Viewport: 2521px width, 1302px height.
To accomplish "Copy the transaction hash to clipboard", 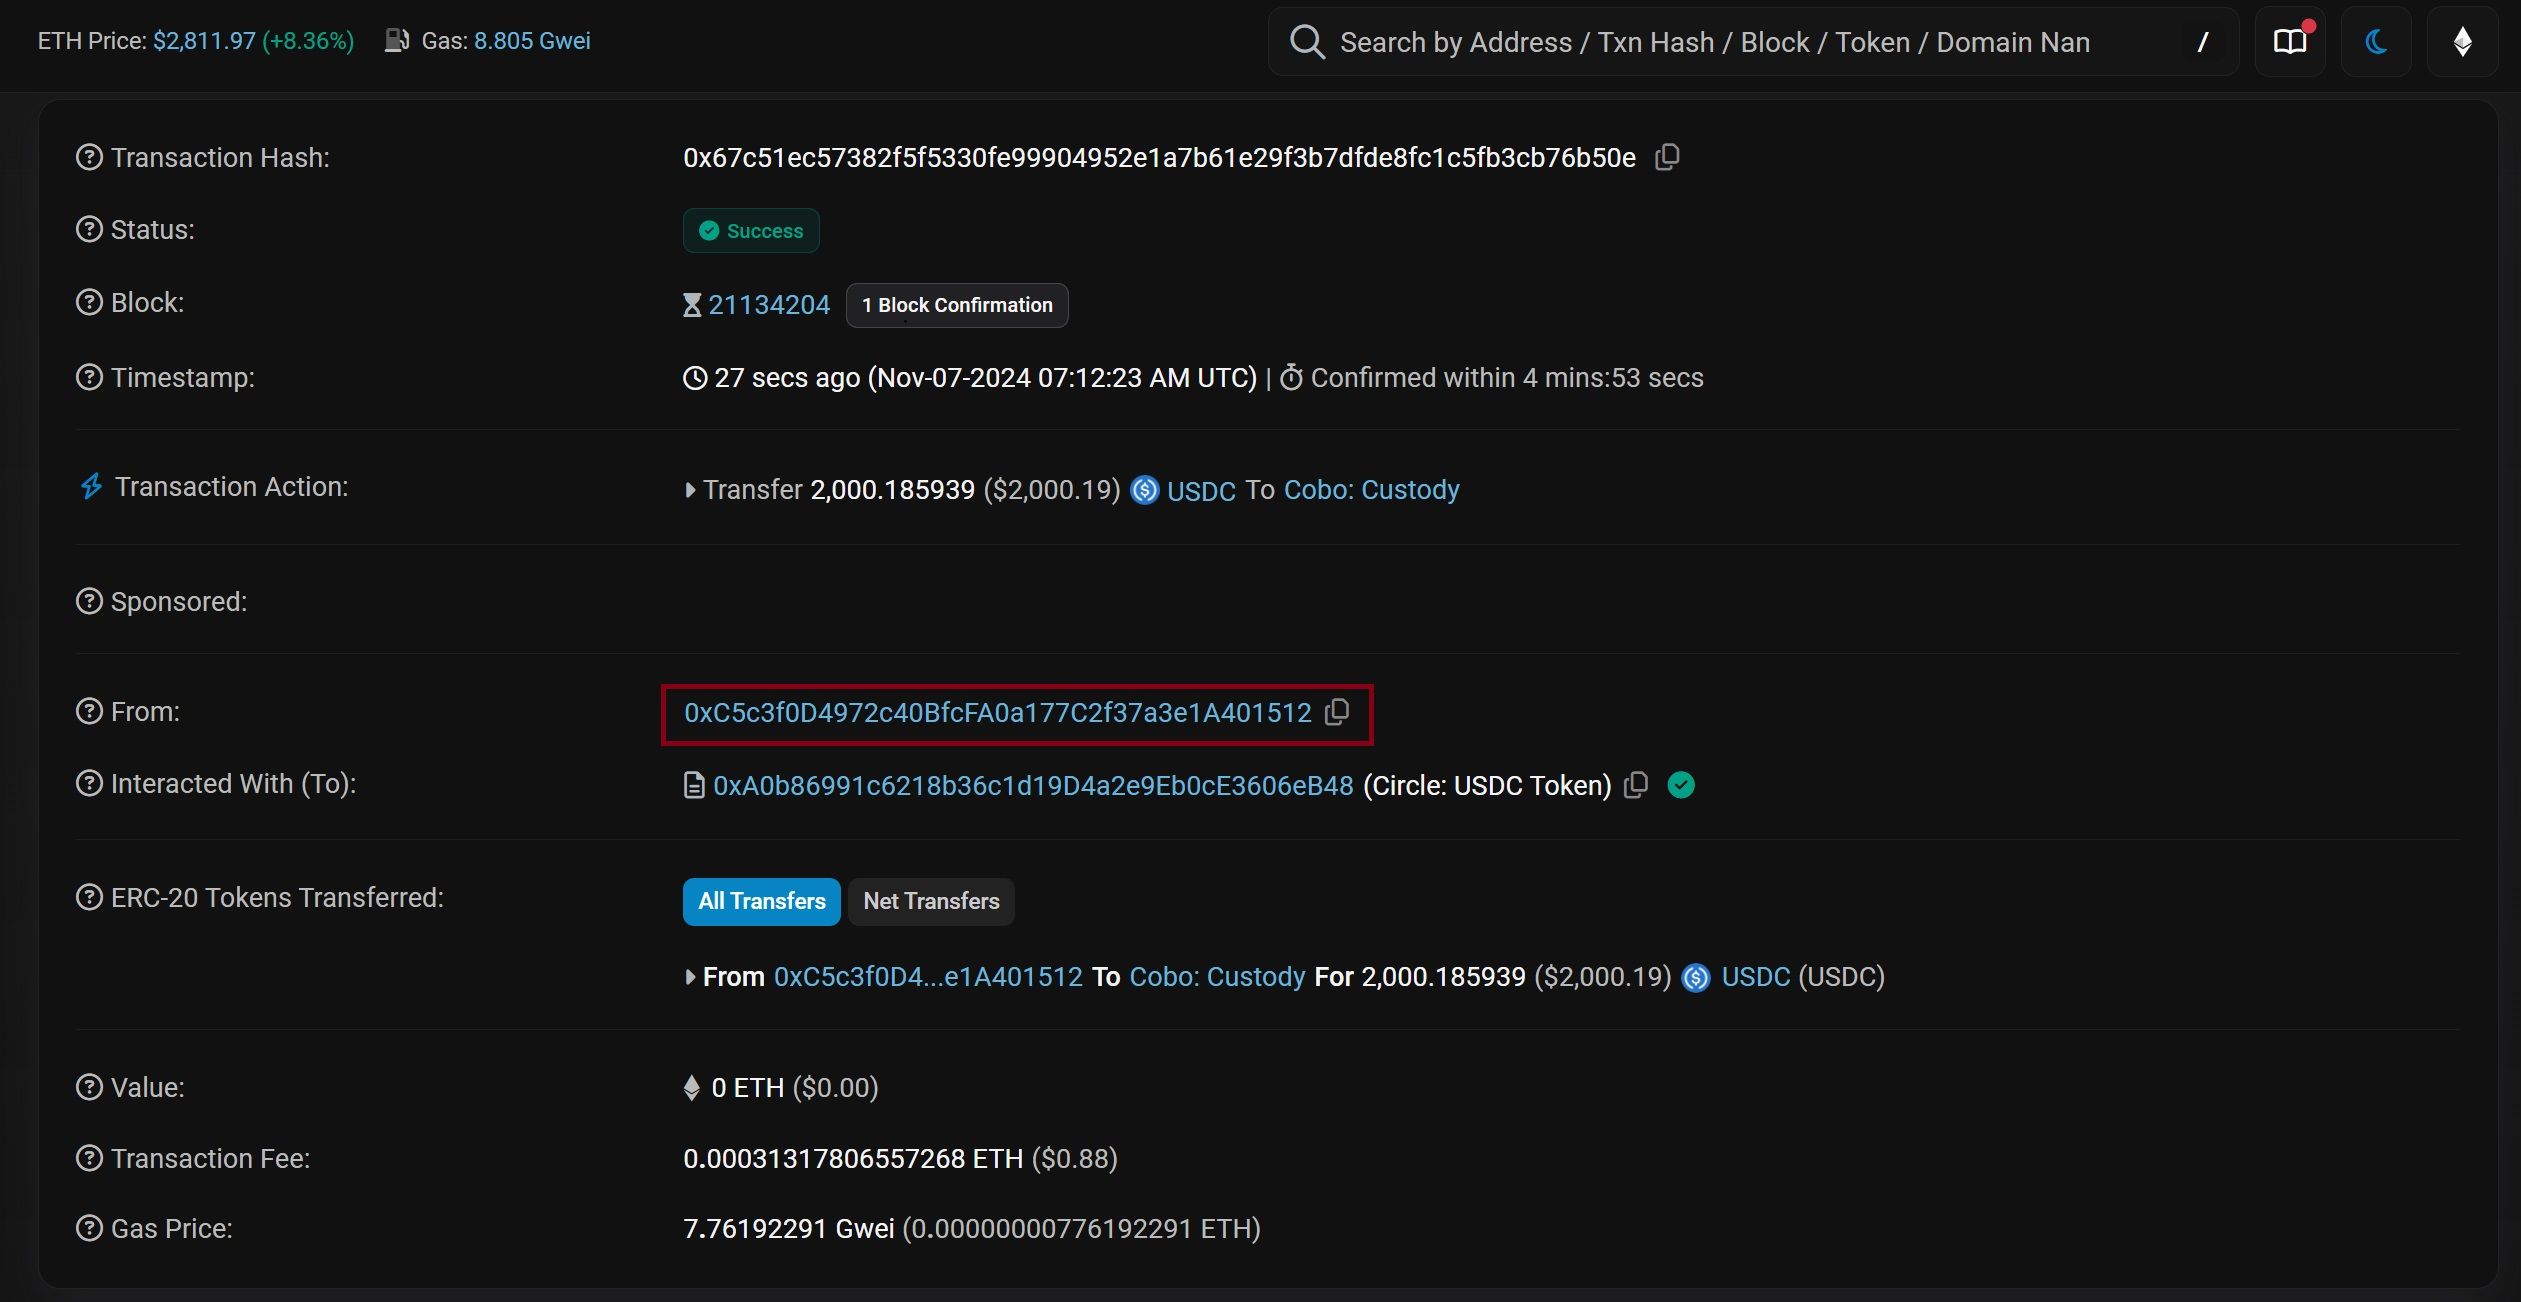I will pos(1666,157).
